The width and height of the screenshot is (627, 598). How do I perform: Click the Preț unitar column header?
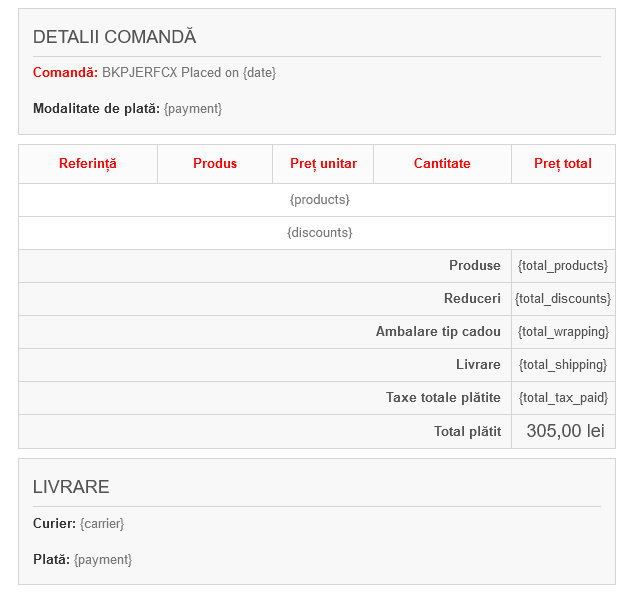pos(323,163)
